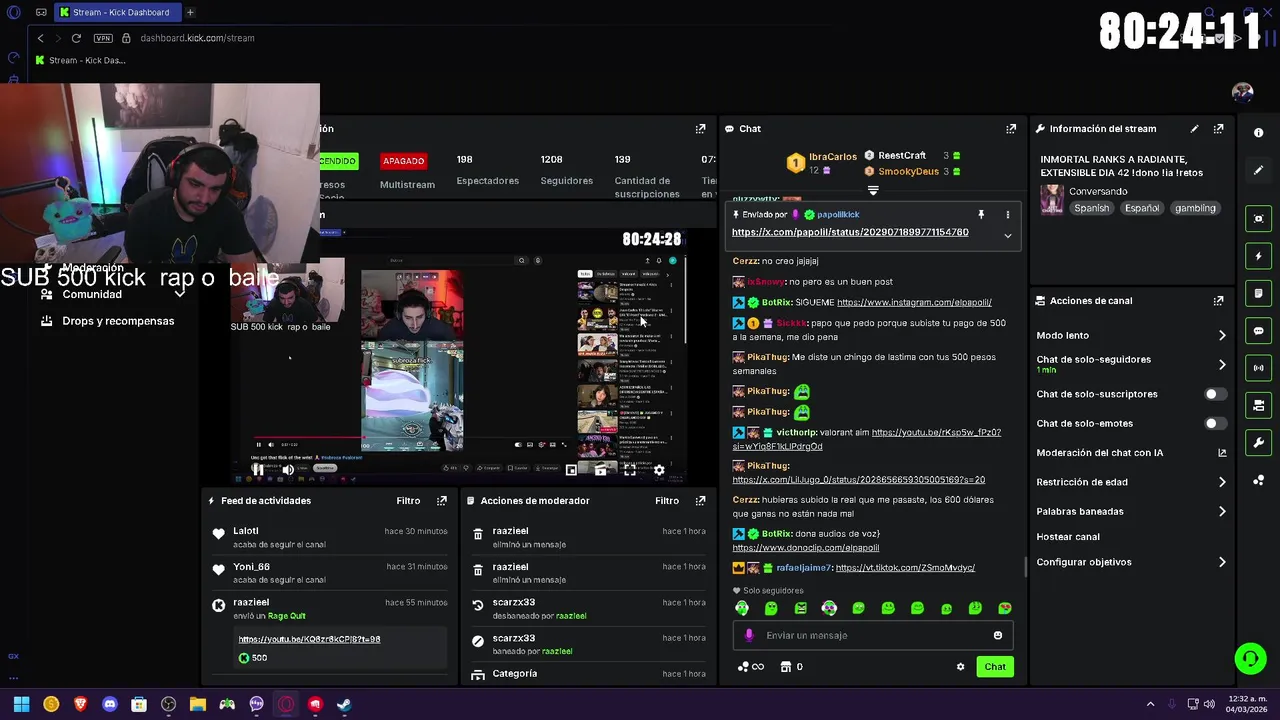Open the channel points infinity icon

coord(750,667)
